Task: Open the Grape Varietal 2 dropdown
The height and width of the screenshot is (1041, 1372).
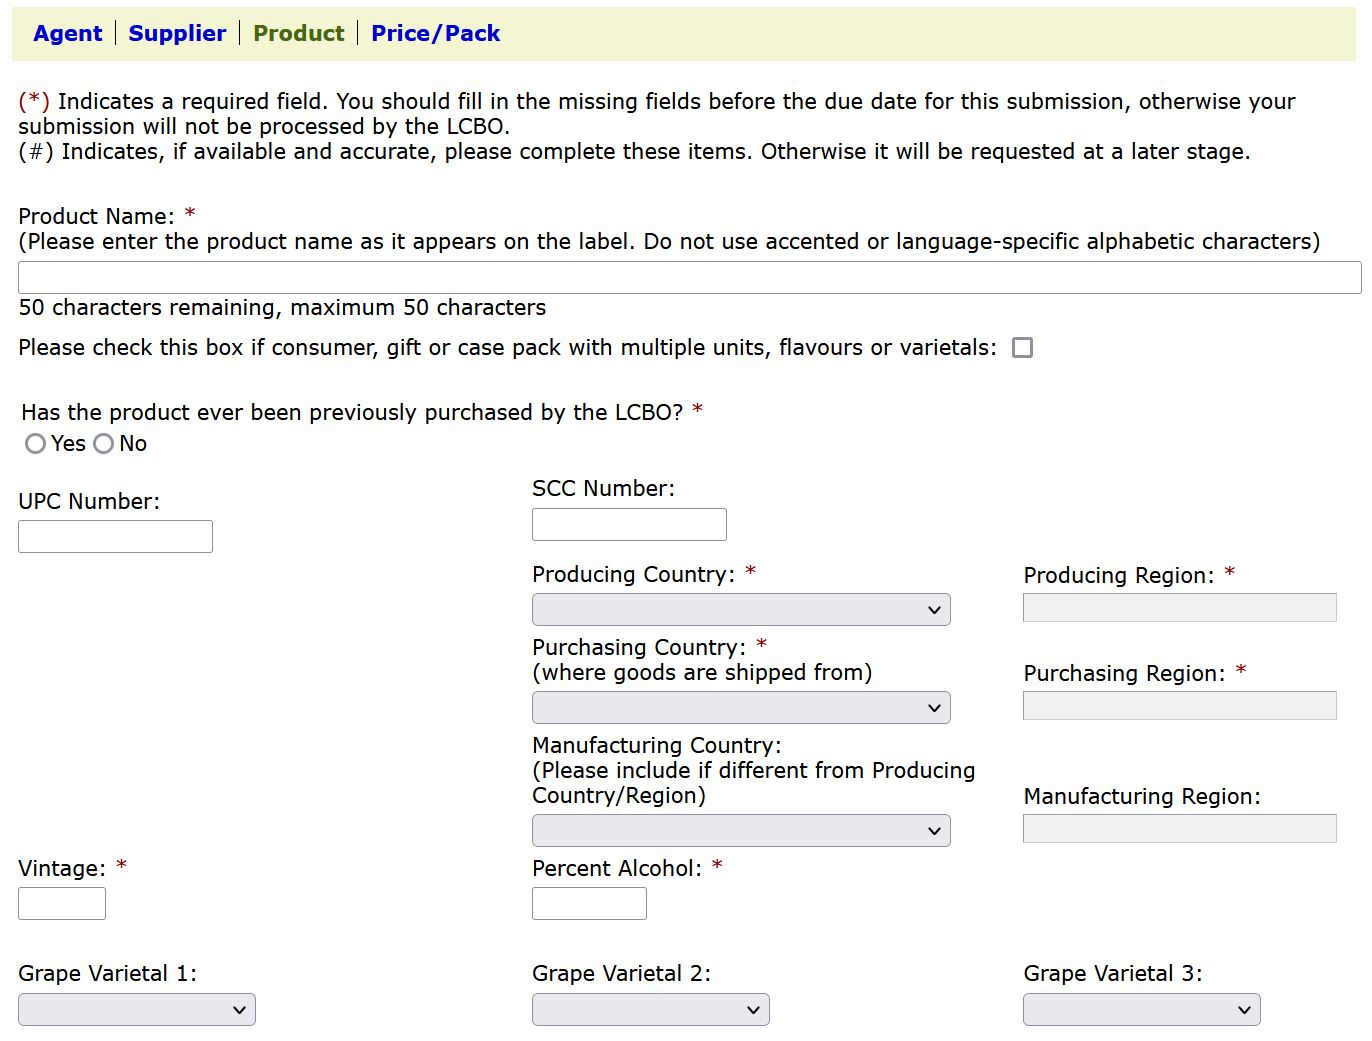Action: coord(651,1010)
